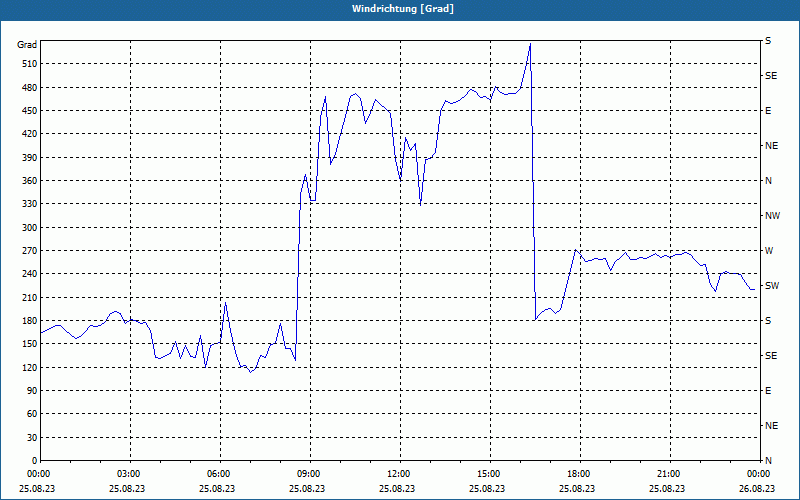Click the '0' y-axis origin value
The height and width of the screenshot is (500, 800).
[34, 461]
